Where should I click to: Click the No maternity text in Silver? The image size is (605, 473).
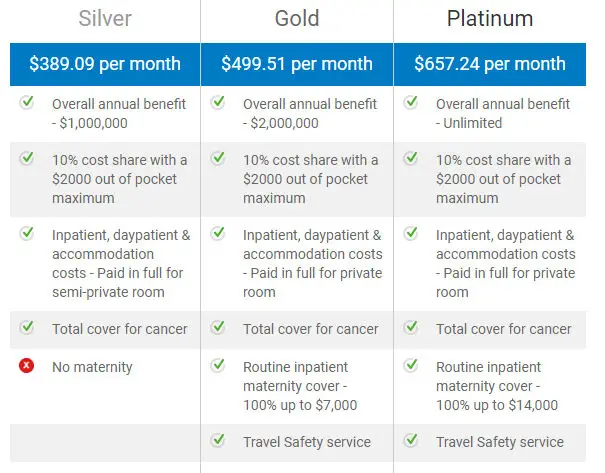92,367
